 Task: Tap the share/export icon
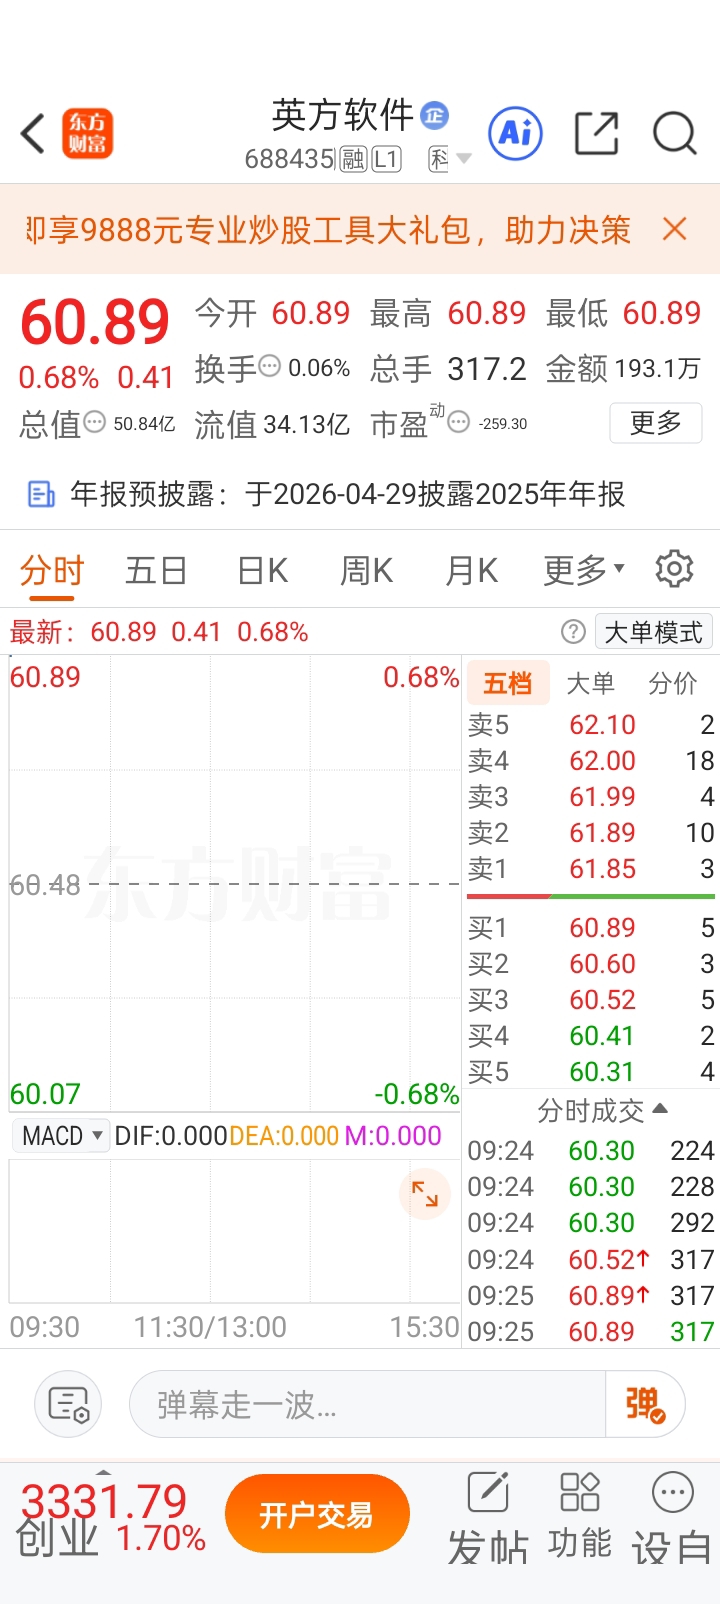[597, 133]
